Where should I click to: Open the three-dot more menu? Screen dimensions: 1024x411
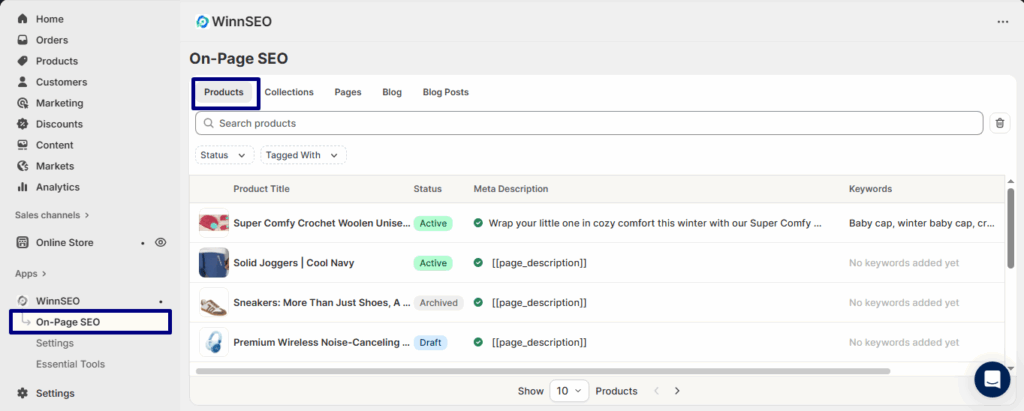coord(1002,22)
